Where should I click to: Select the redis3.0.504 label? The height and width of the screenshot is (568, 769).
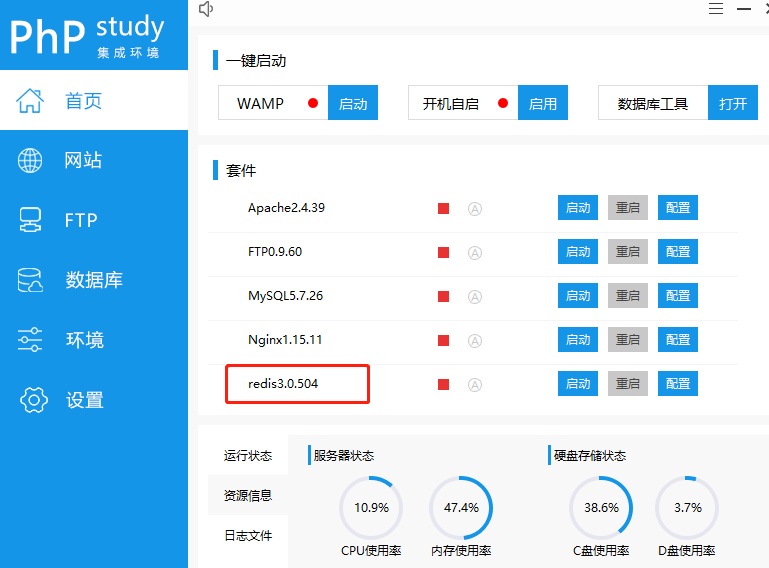[x=283, y=384]
